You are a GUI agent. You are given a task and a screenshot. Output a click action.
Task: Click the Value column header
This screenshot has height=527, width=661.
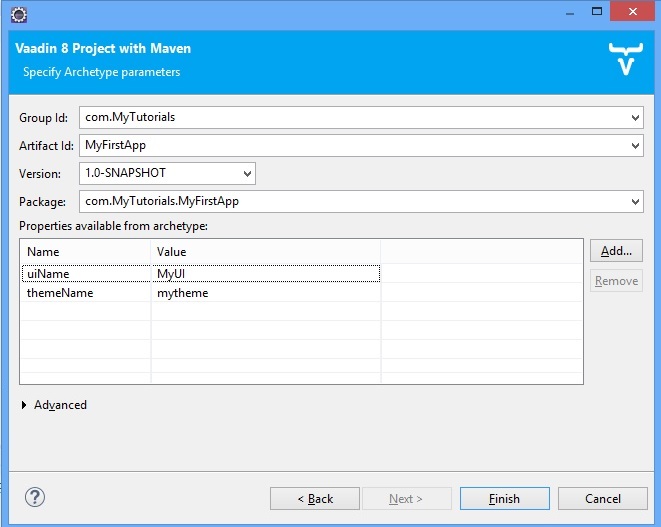[266, 252]
